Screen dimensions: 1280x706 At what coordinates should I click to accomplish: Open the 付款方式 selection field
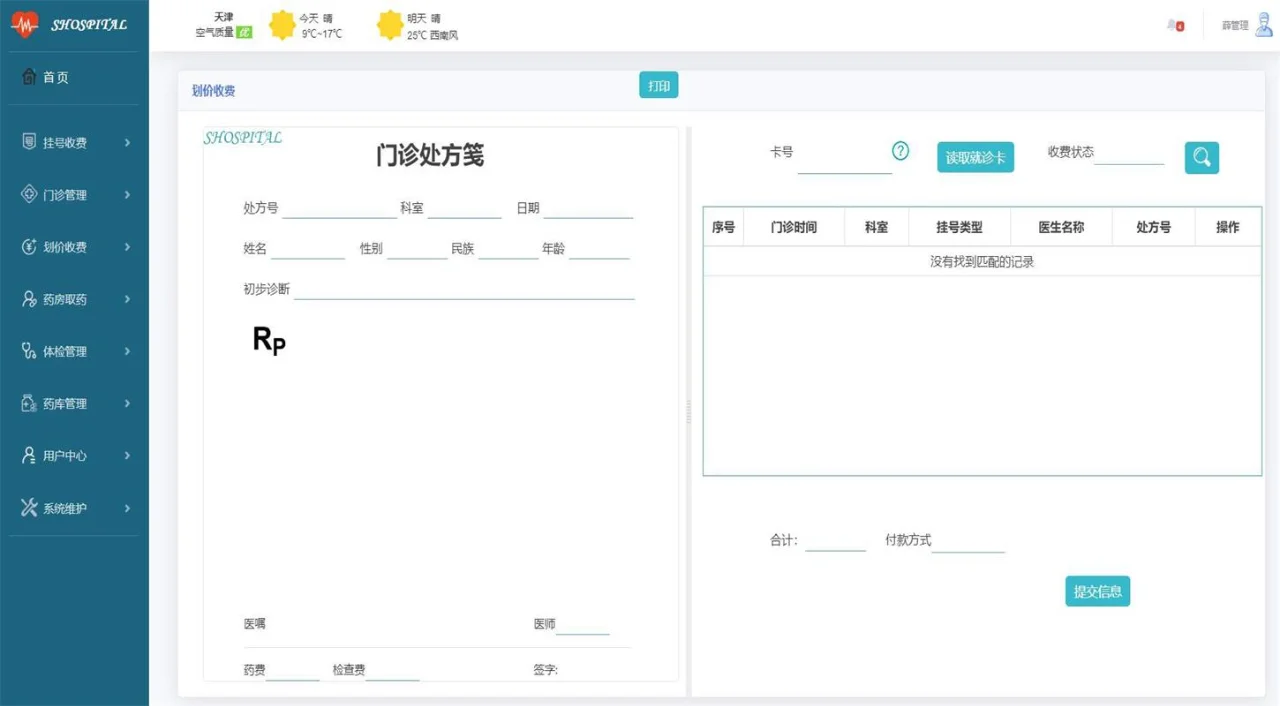[968, 542]
